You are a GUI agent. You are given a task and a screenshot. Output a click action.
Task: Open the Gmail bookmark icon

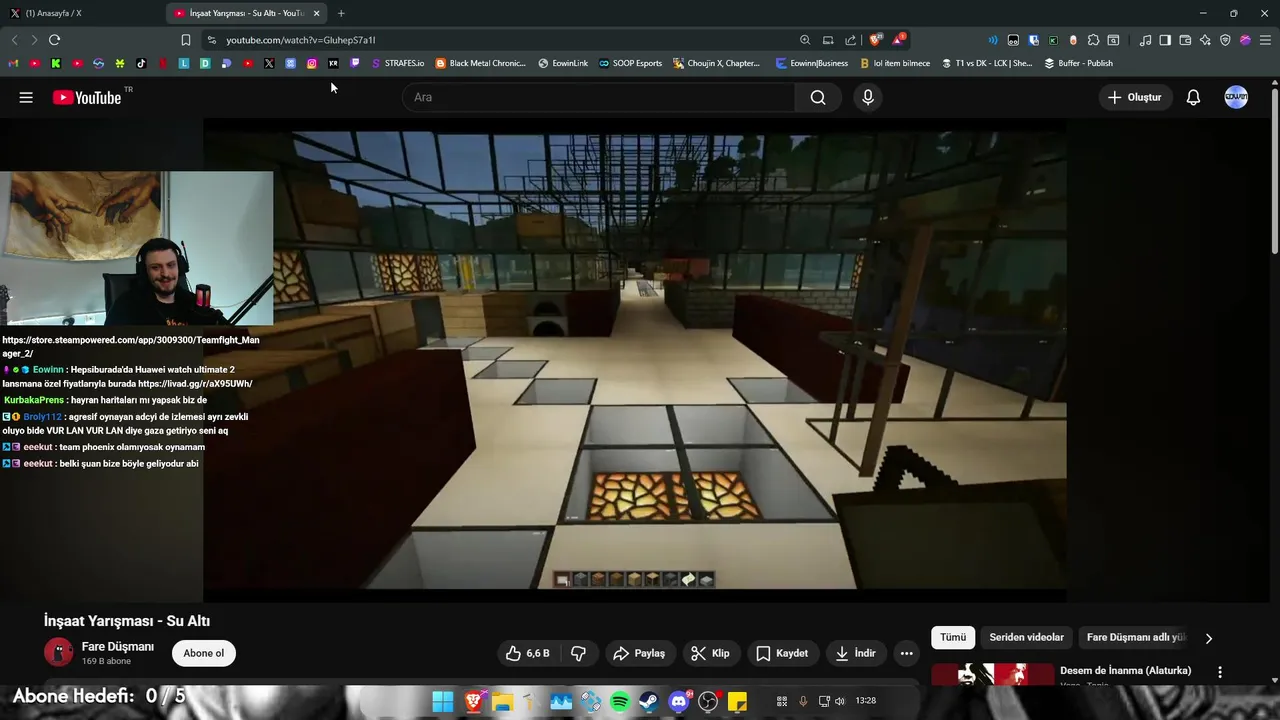[13, 63]
